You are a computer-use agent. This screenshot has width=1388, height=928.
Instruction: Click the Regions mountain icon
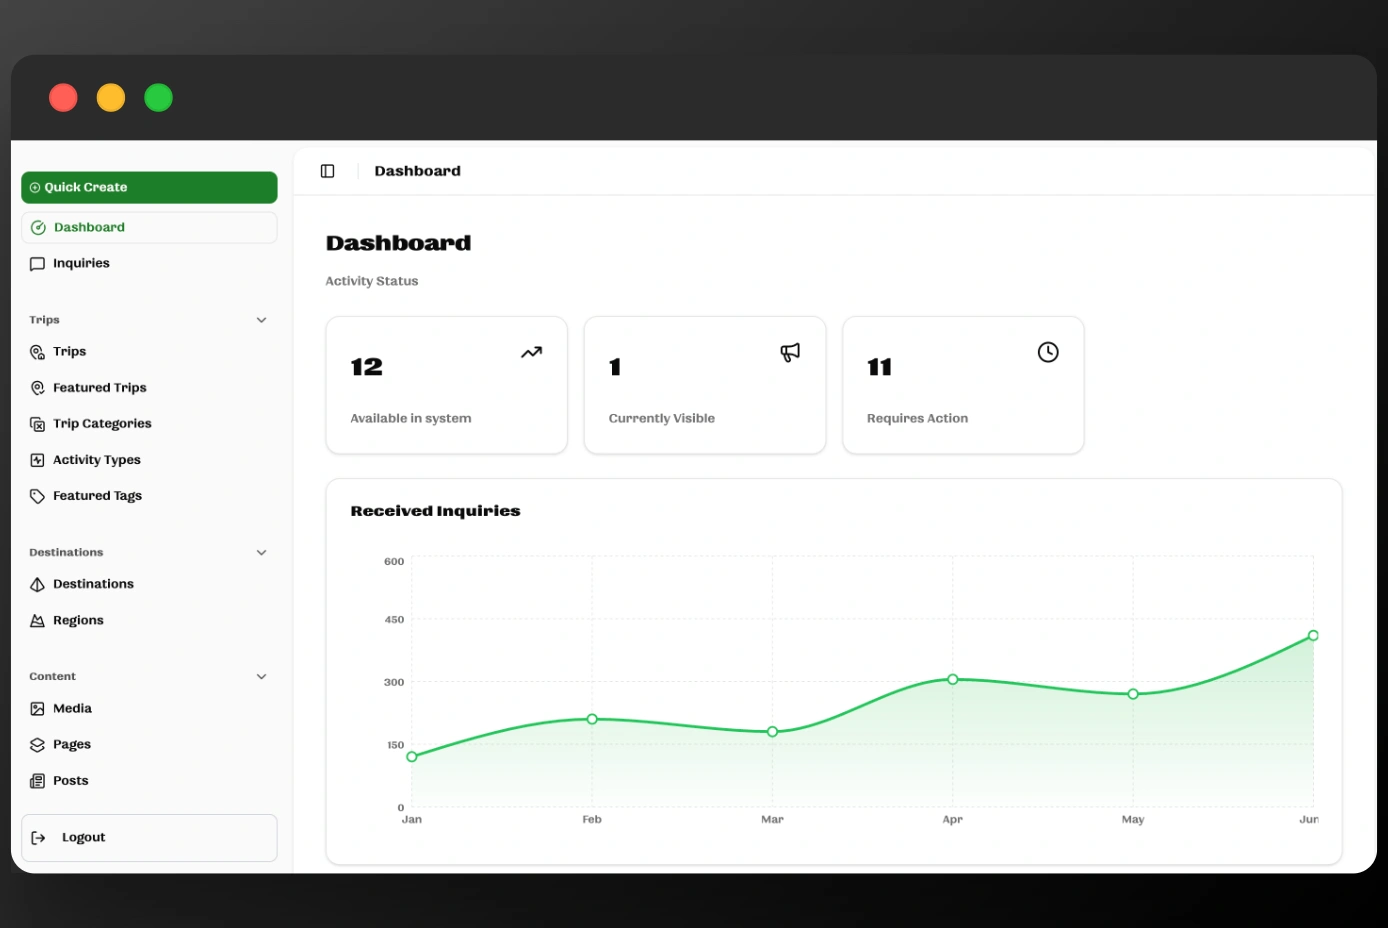(37, 621)
